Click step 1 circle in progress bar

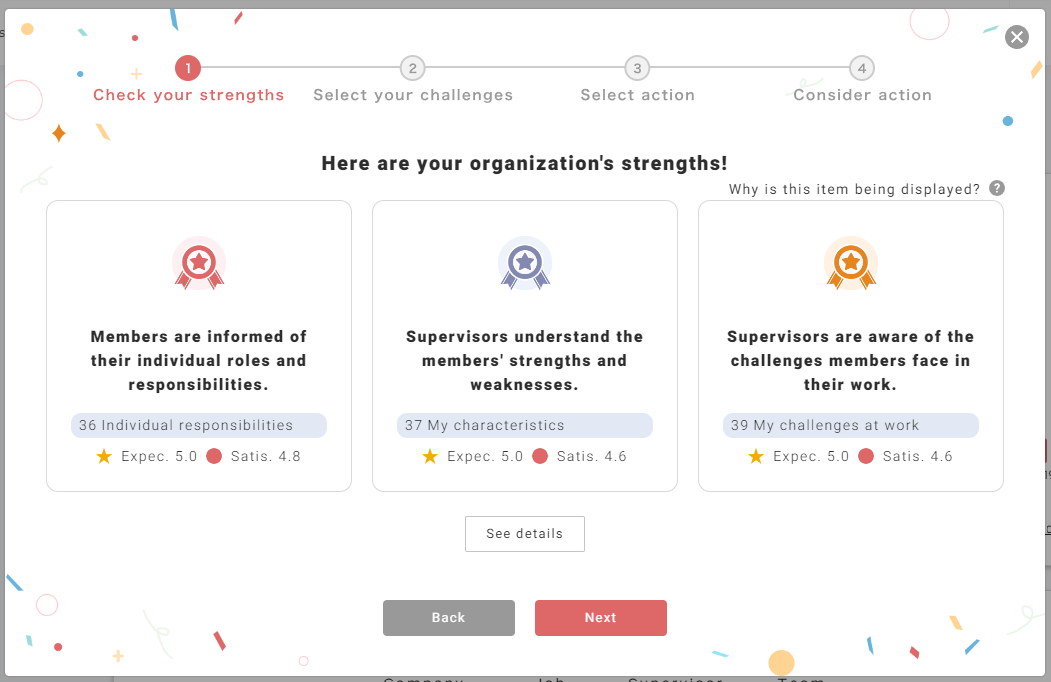coord(188,68)
